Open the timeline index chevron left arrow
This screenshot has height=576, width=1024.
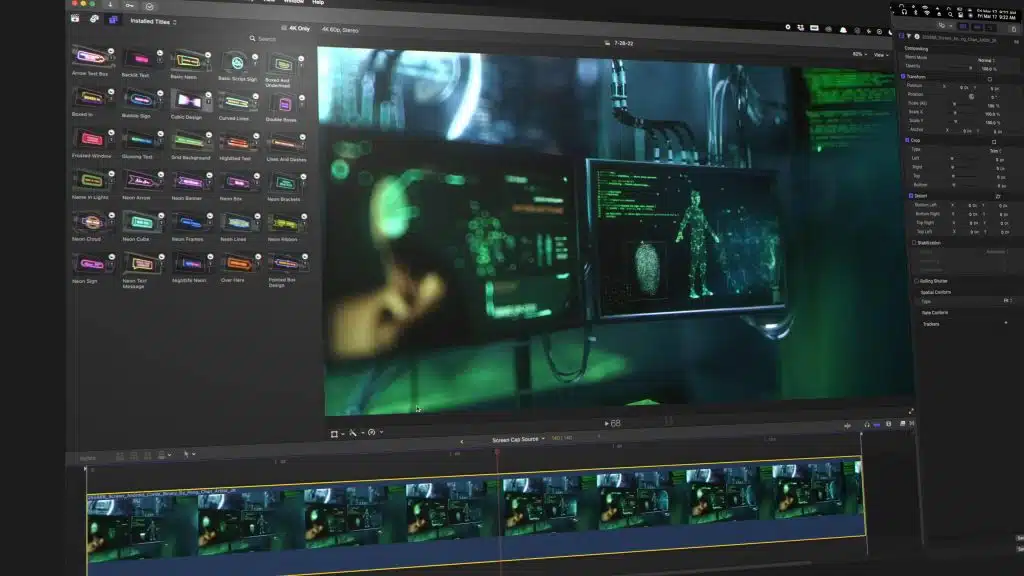pyautogui.click(x=462, y=441)
